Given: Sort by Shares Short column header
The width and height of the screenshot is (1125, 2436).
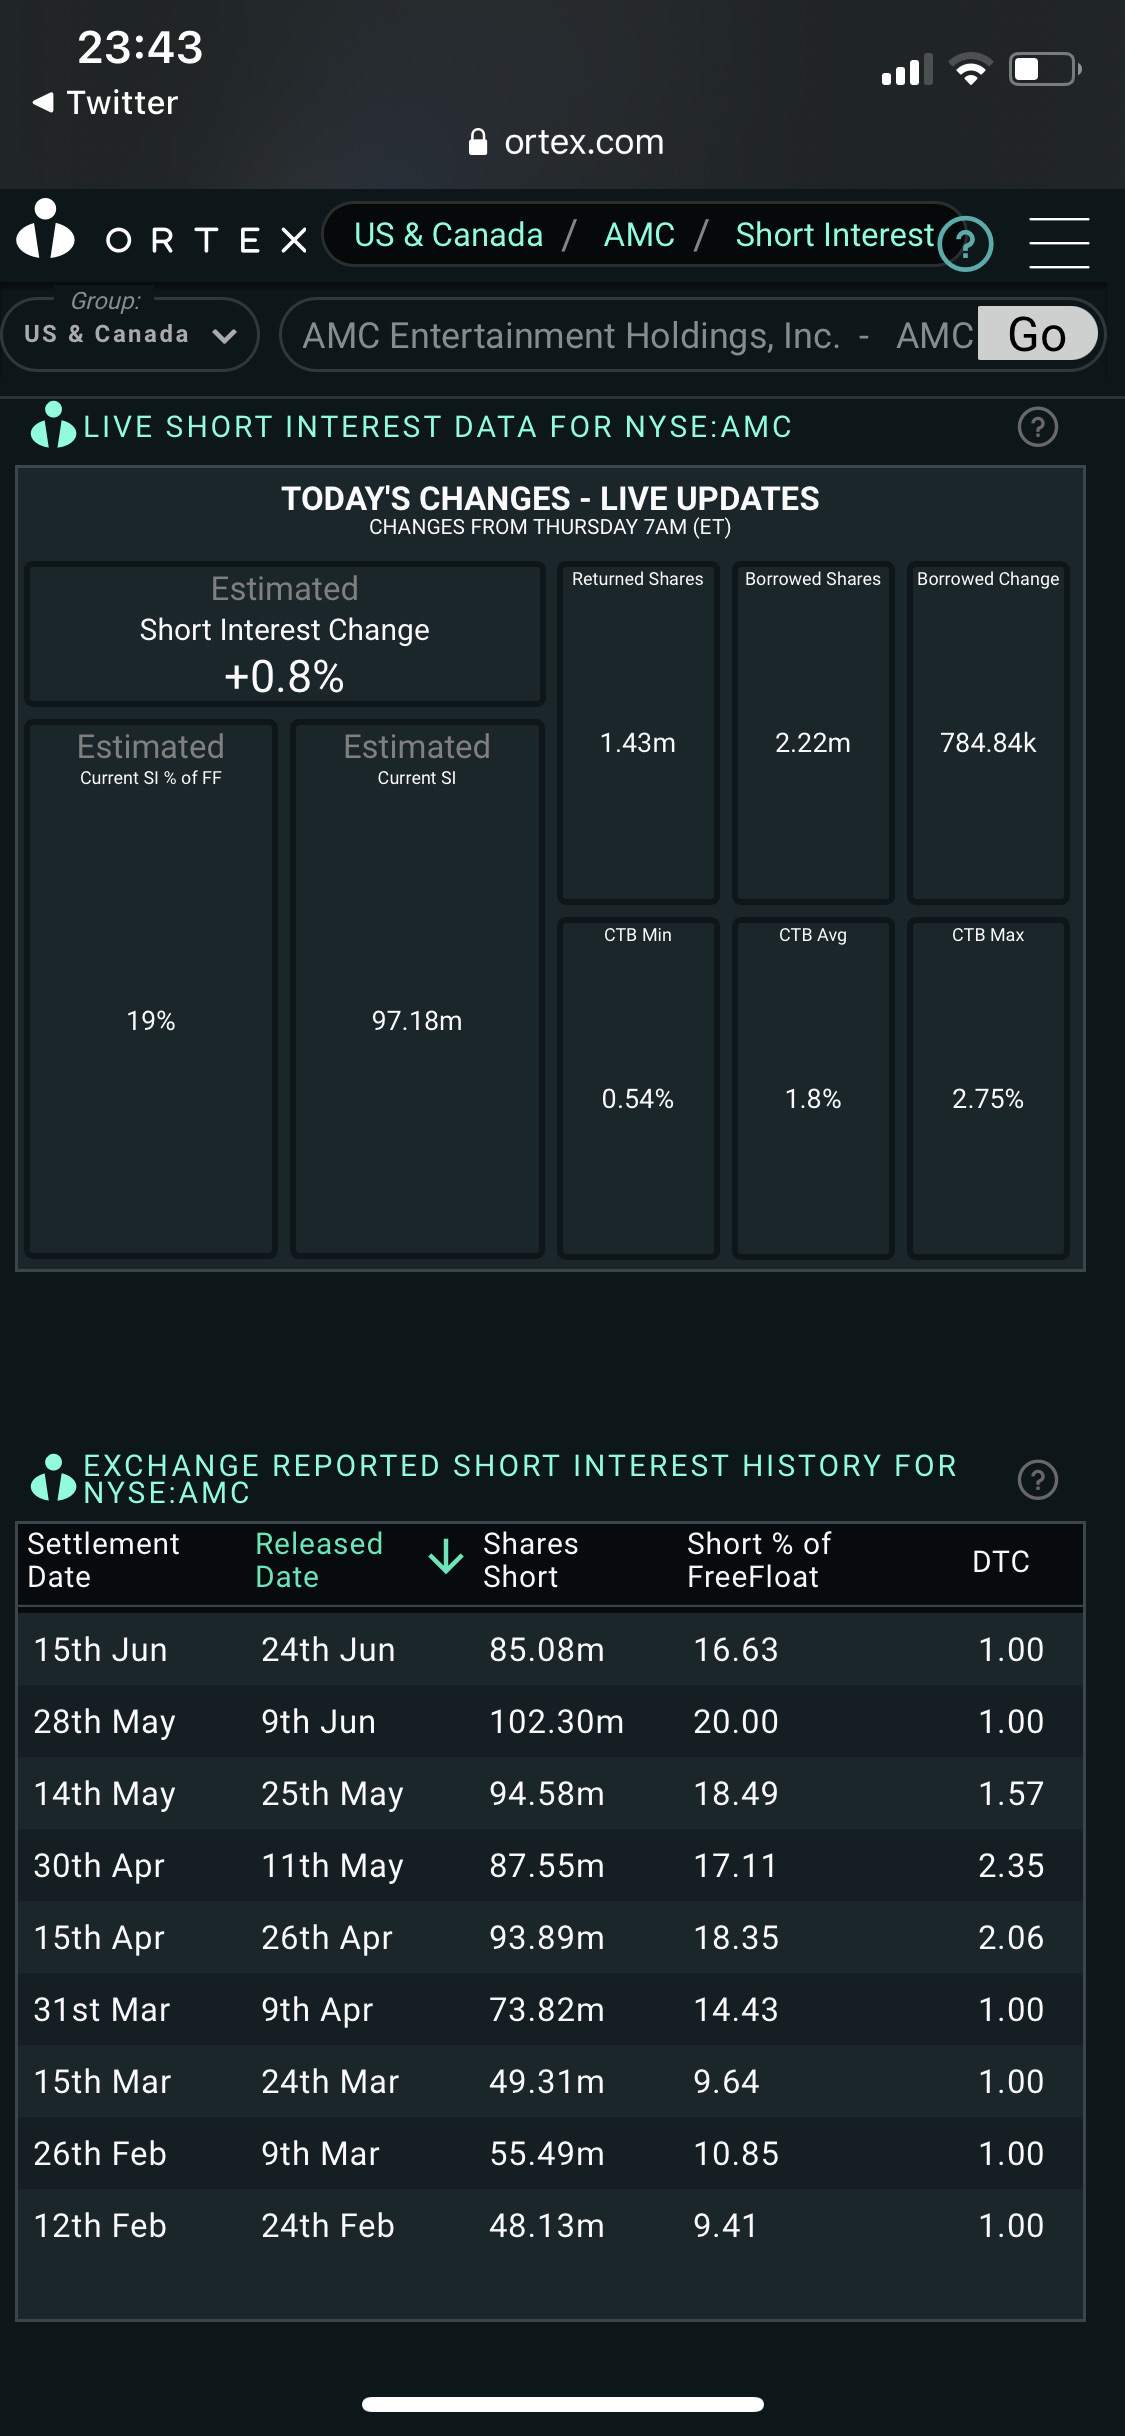Looking at the screenshot, I should [x=530, y=1560].
